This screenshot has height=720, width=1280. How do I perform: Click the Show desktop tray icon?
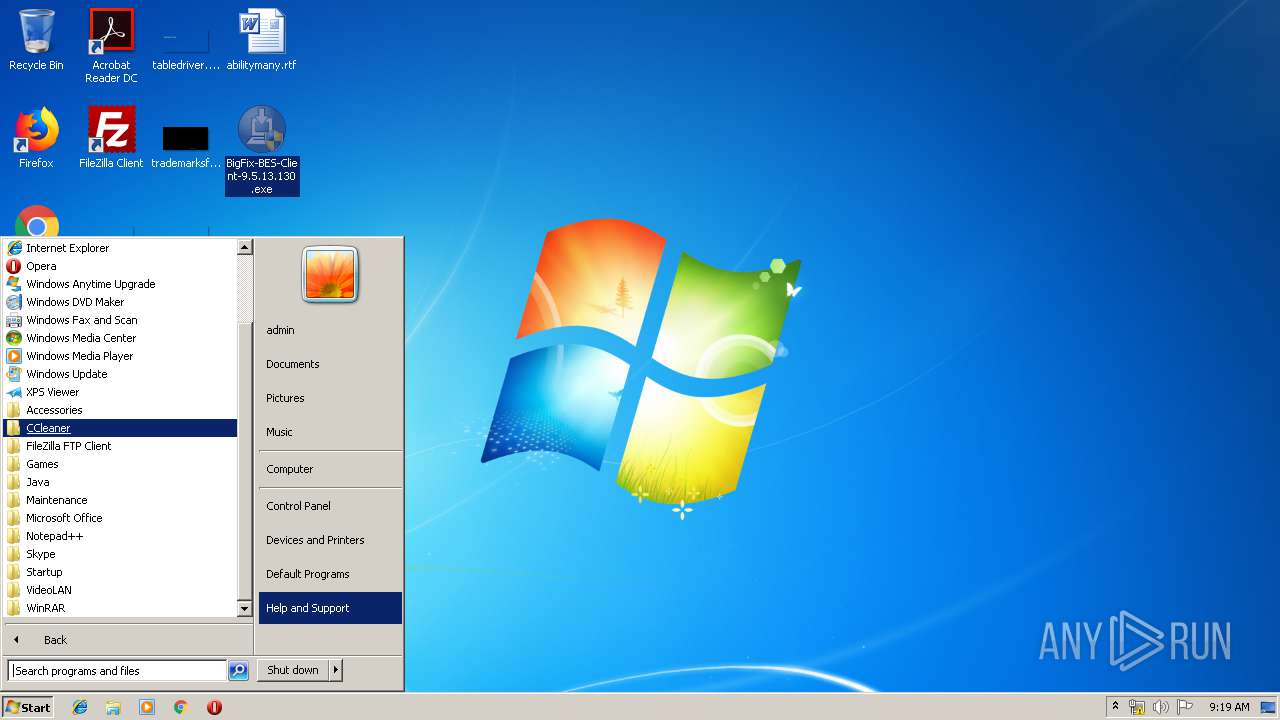(x=1268, y=707)
